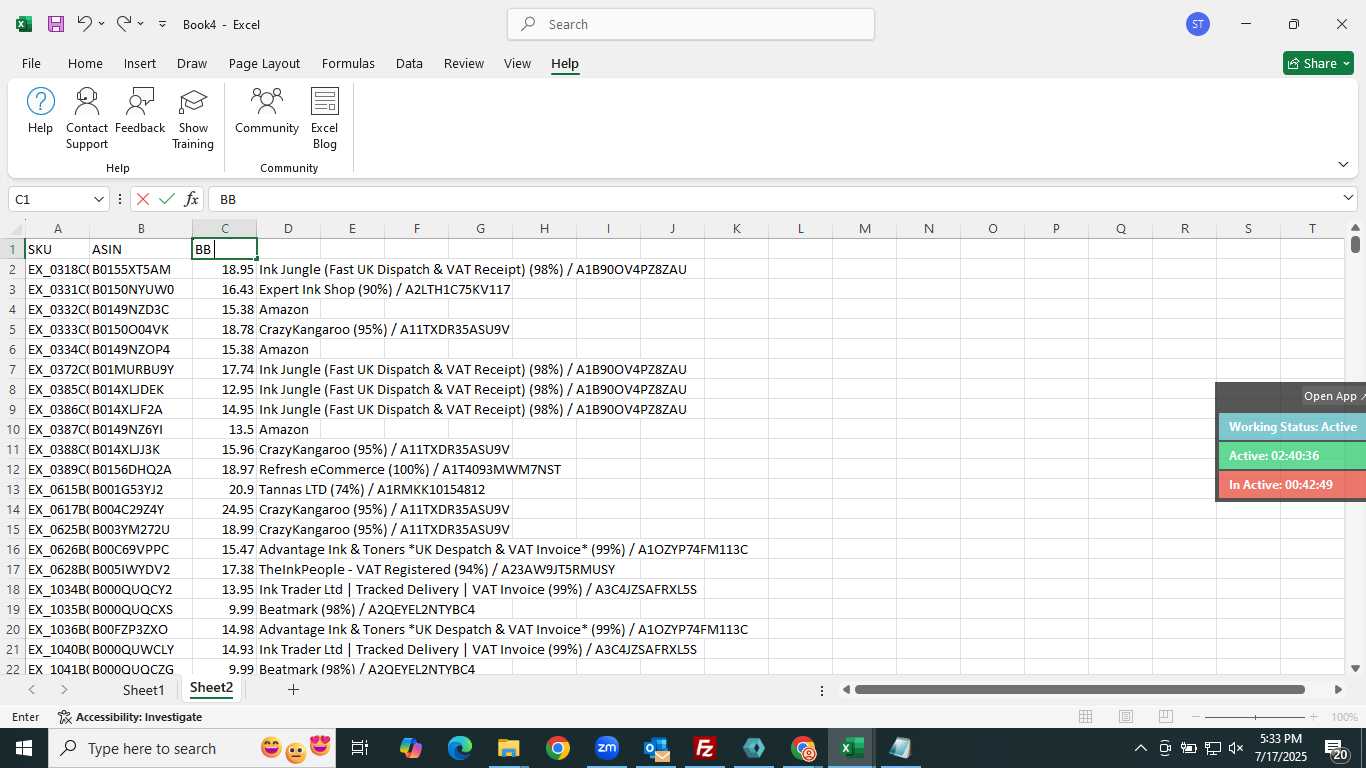
Task: Click the Select All corner button
Action: point(13,229)
